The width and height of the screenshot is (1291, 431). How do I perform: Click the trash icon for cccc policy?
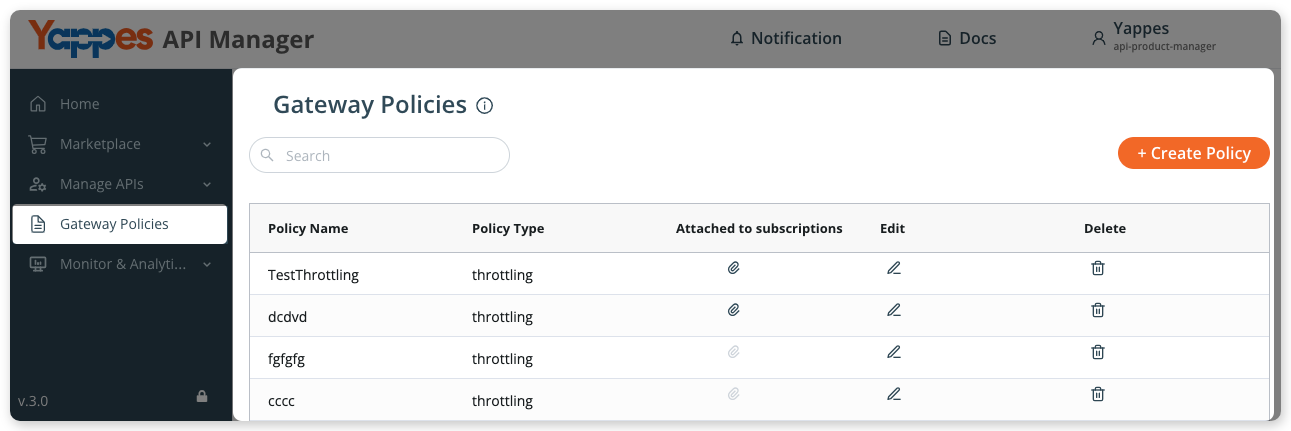[x=1097, y=394]
